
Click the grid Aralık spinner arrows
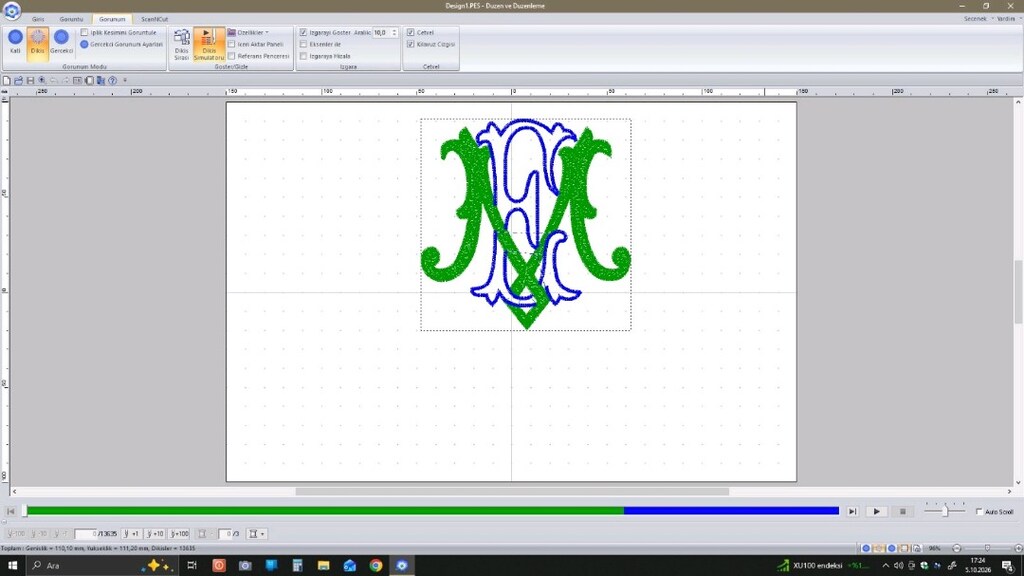coord(394,32)
